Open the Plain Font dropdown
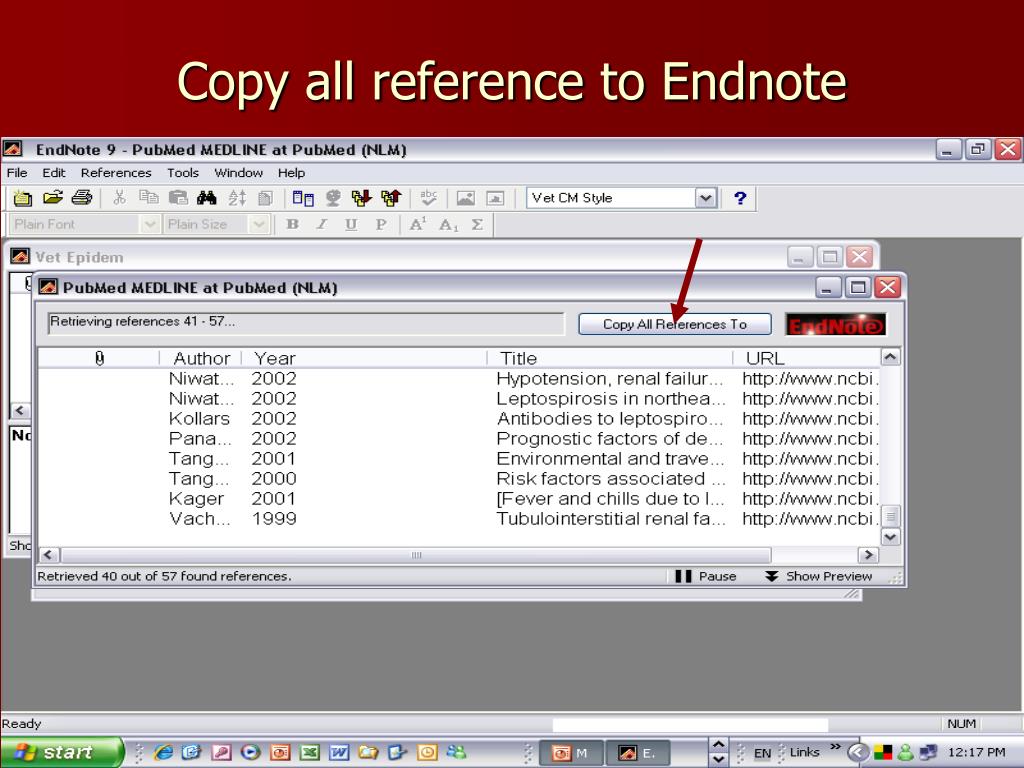1024x768 pixels. 150,224
